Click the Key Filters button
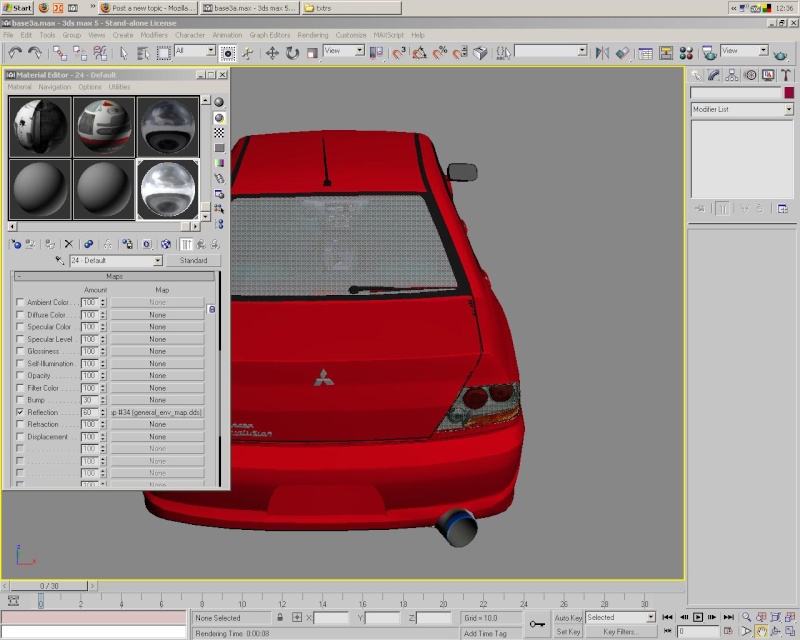800x640 pixels. click(620, 632)
